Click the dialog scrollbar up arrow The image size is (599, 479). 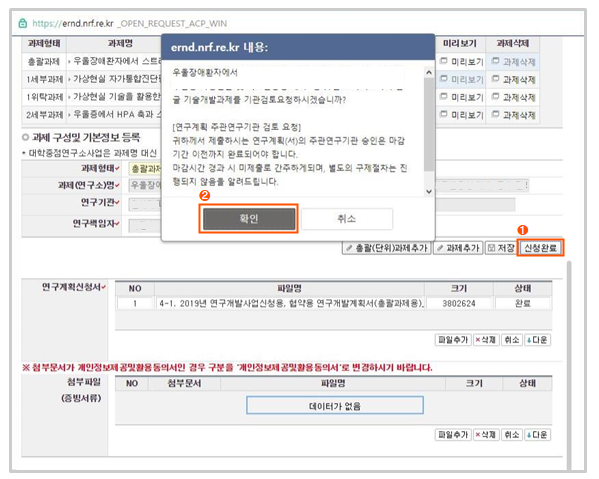tap(429, 72)
